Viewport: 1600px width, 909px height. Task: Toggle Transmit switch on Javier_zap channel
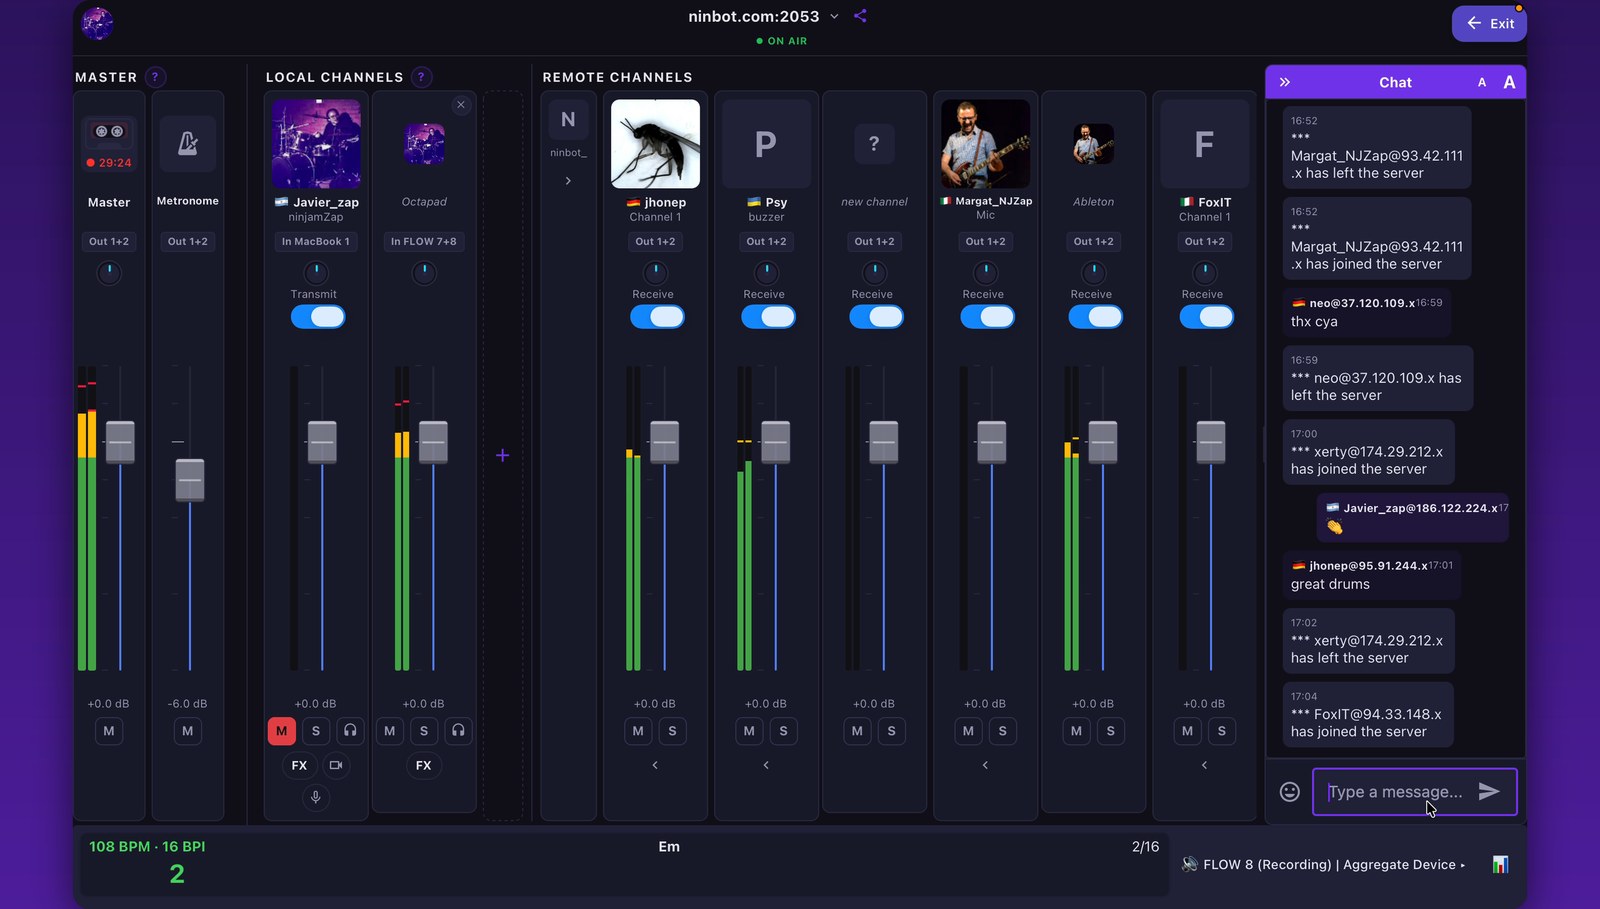[x=318, y=317]
